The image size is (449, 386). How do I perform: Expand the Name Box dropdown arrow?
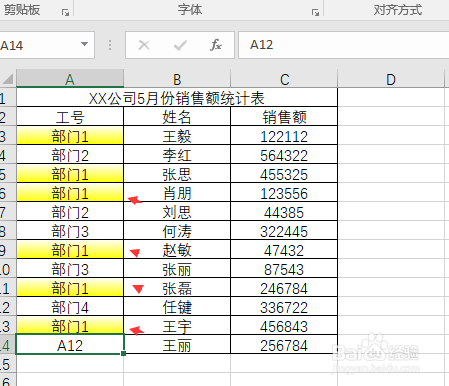85,44
